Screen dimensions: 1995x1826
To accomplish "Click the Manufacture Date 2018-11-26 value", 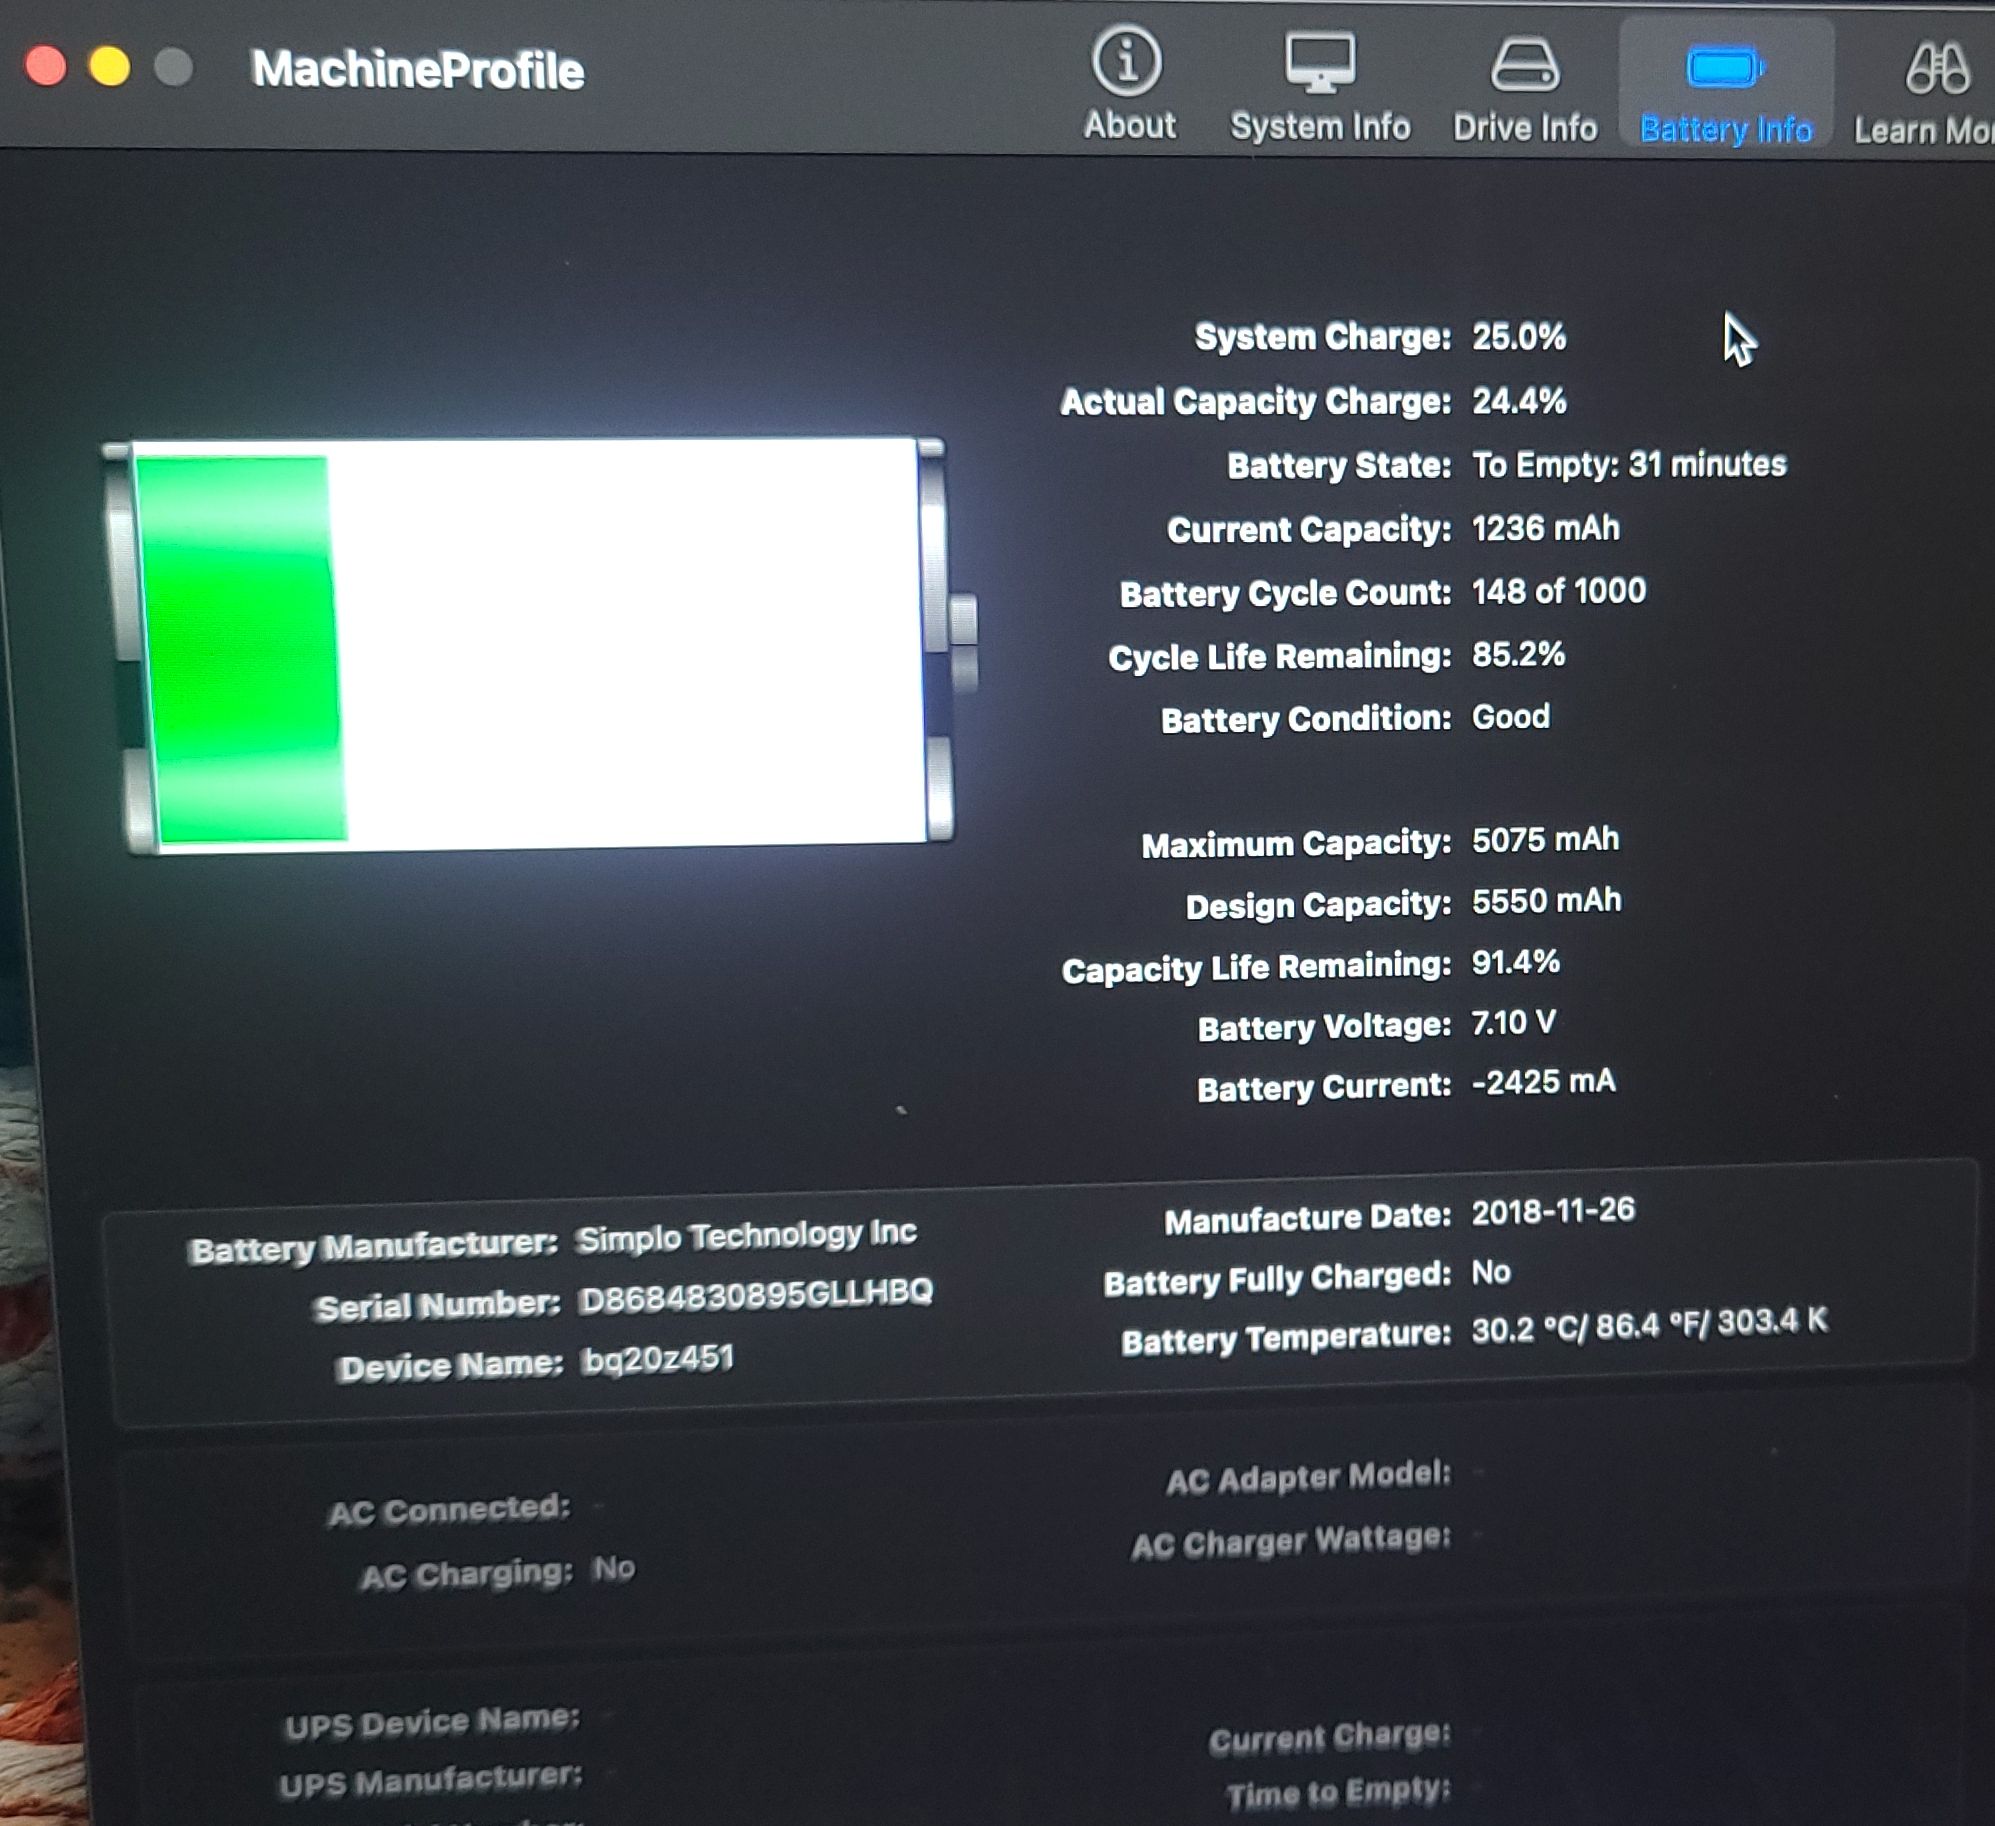I will point(1552,1211).
